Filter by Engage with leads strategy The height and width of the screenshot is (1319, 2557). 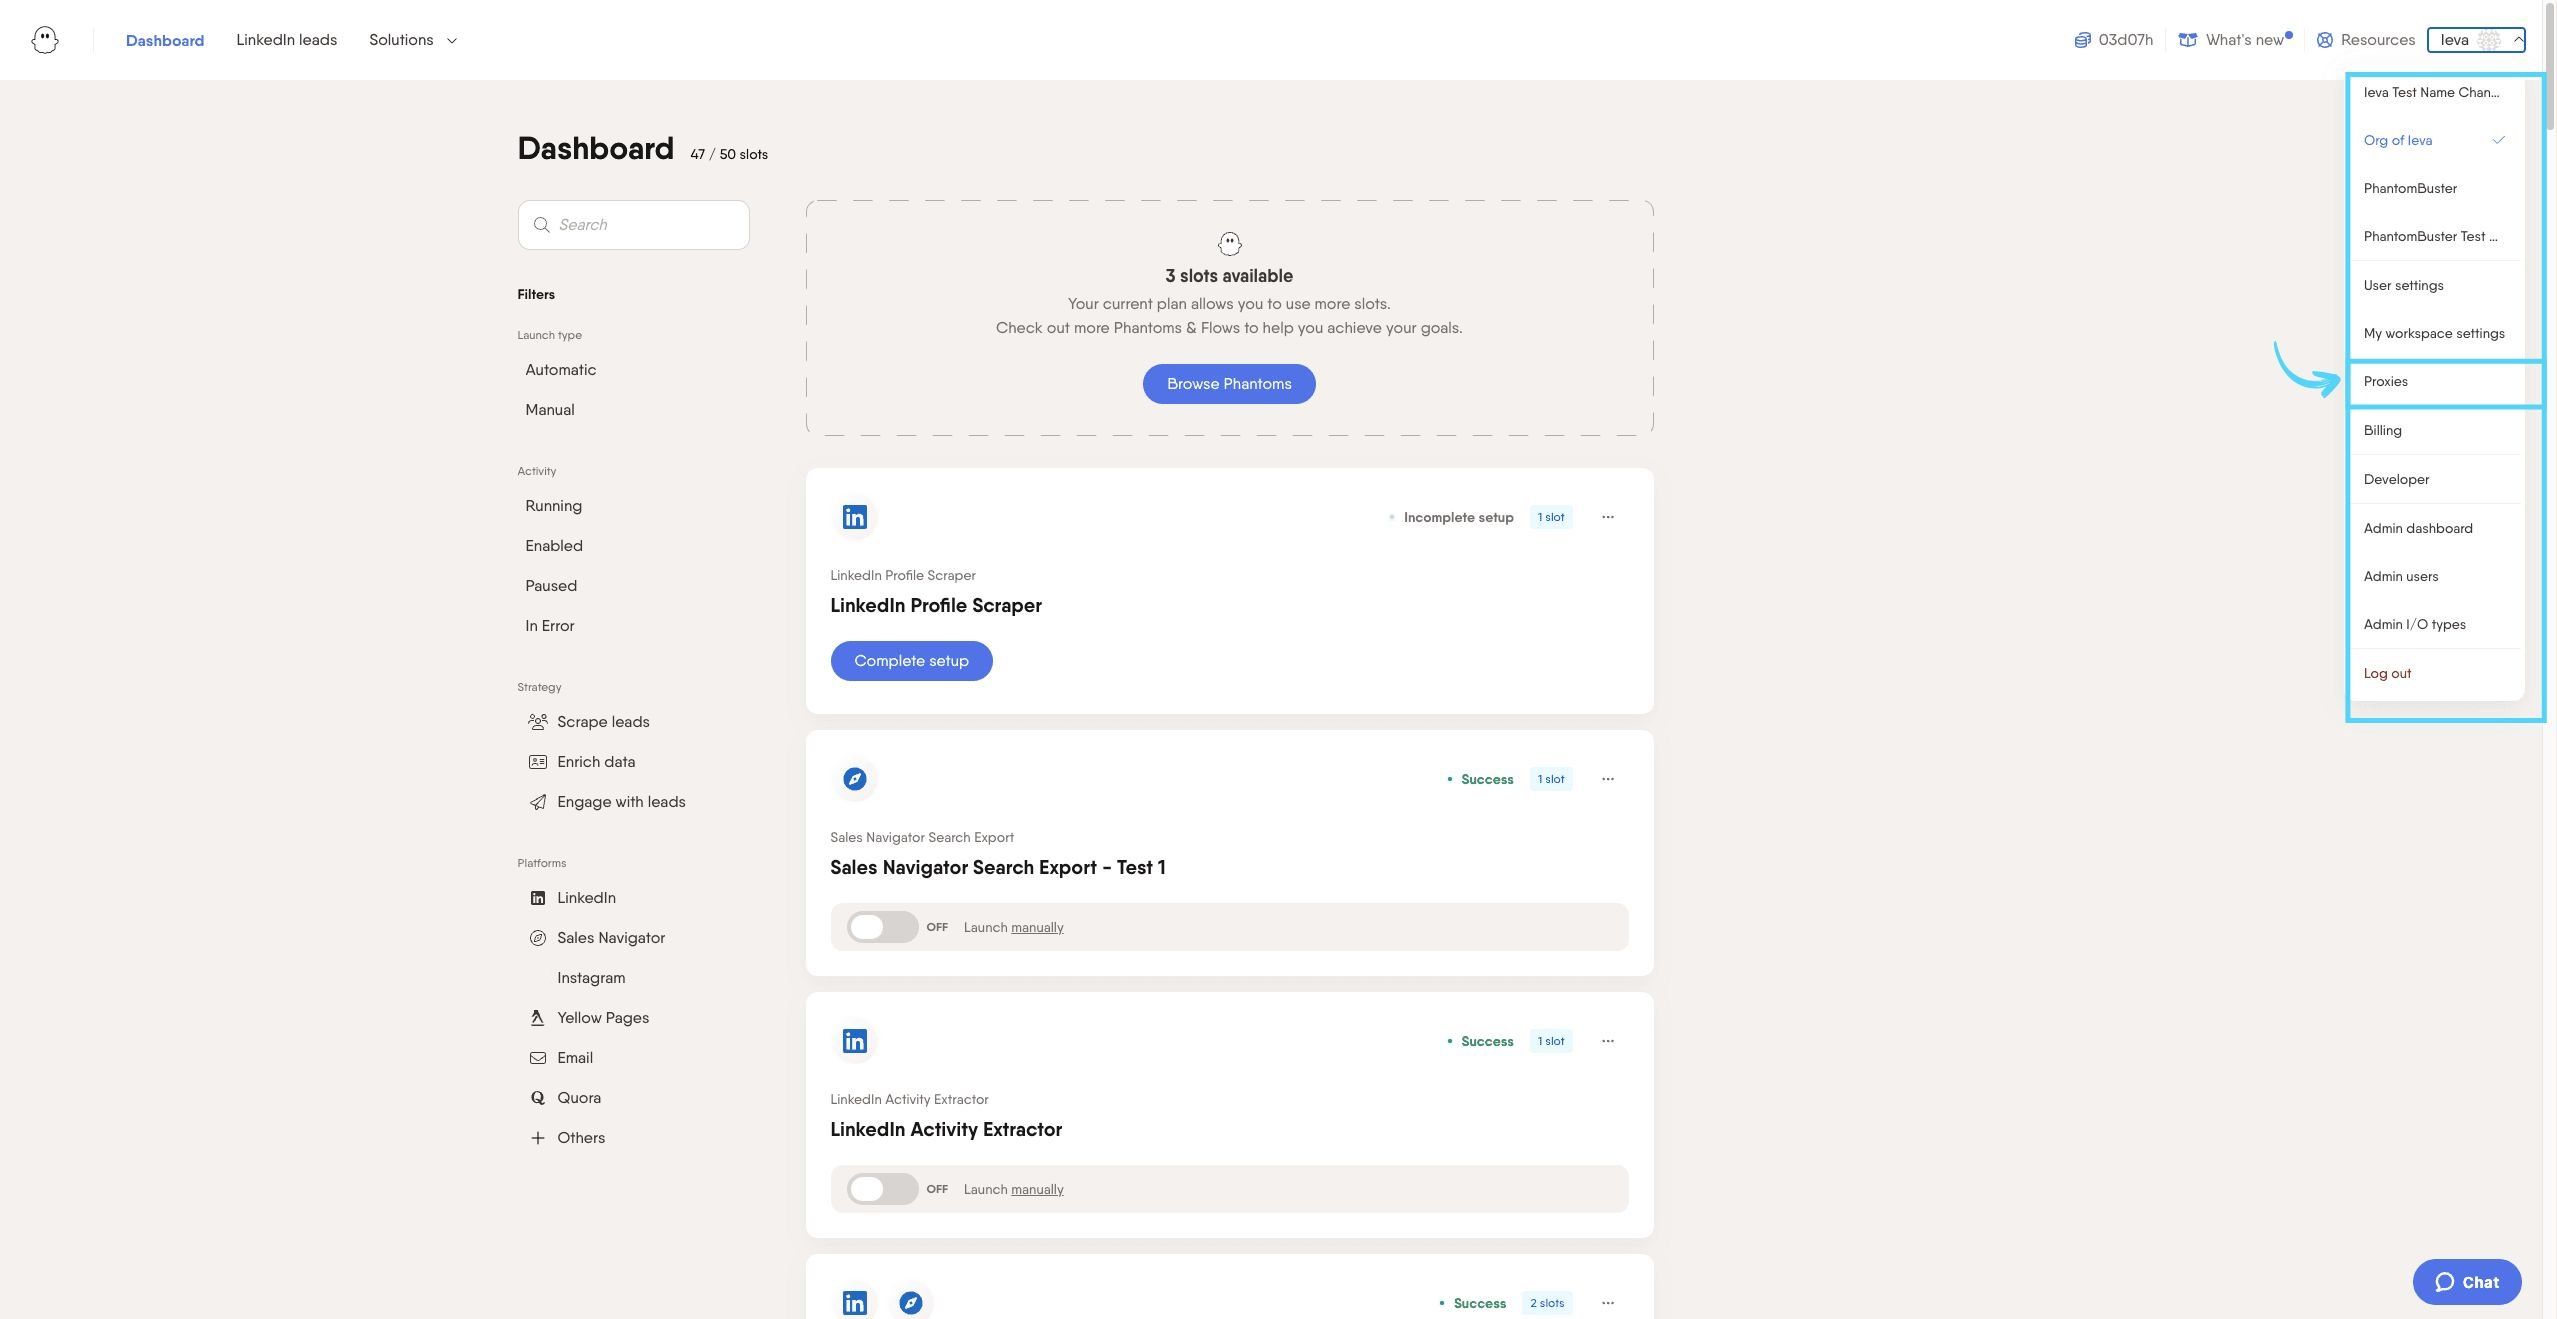[x=607, y=802]
